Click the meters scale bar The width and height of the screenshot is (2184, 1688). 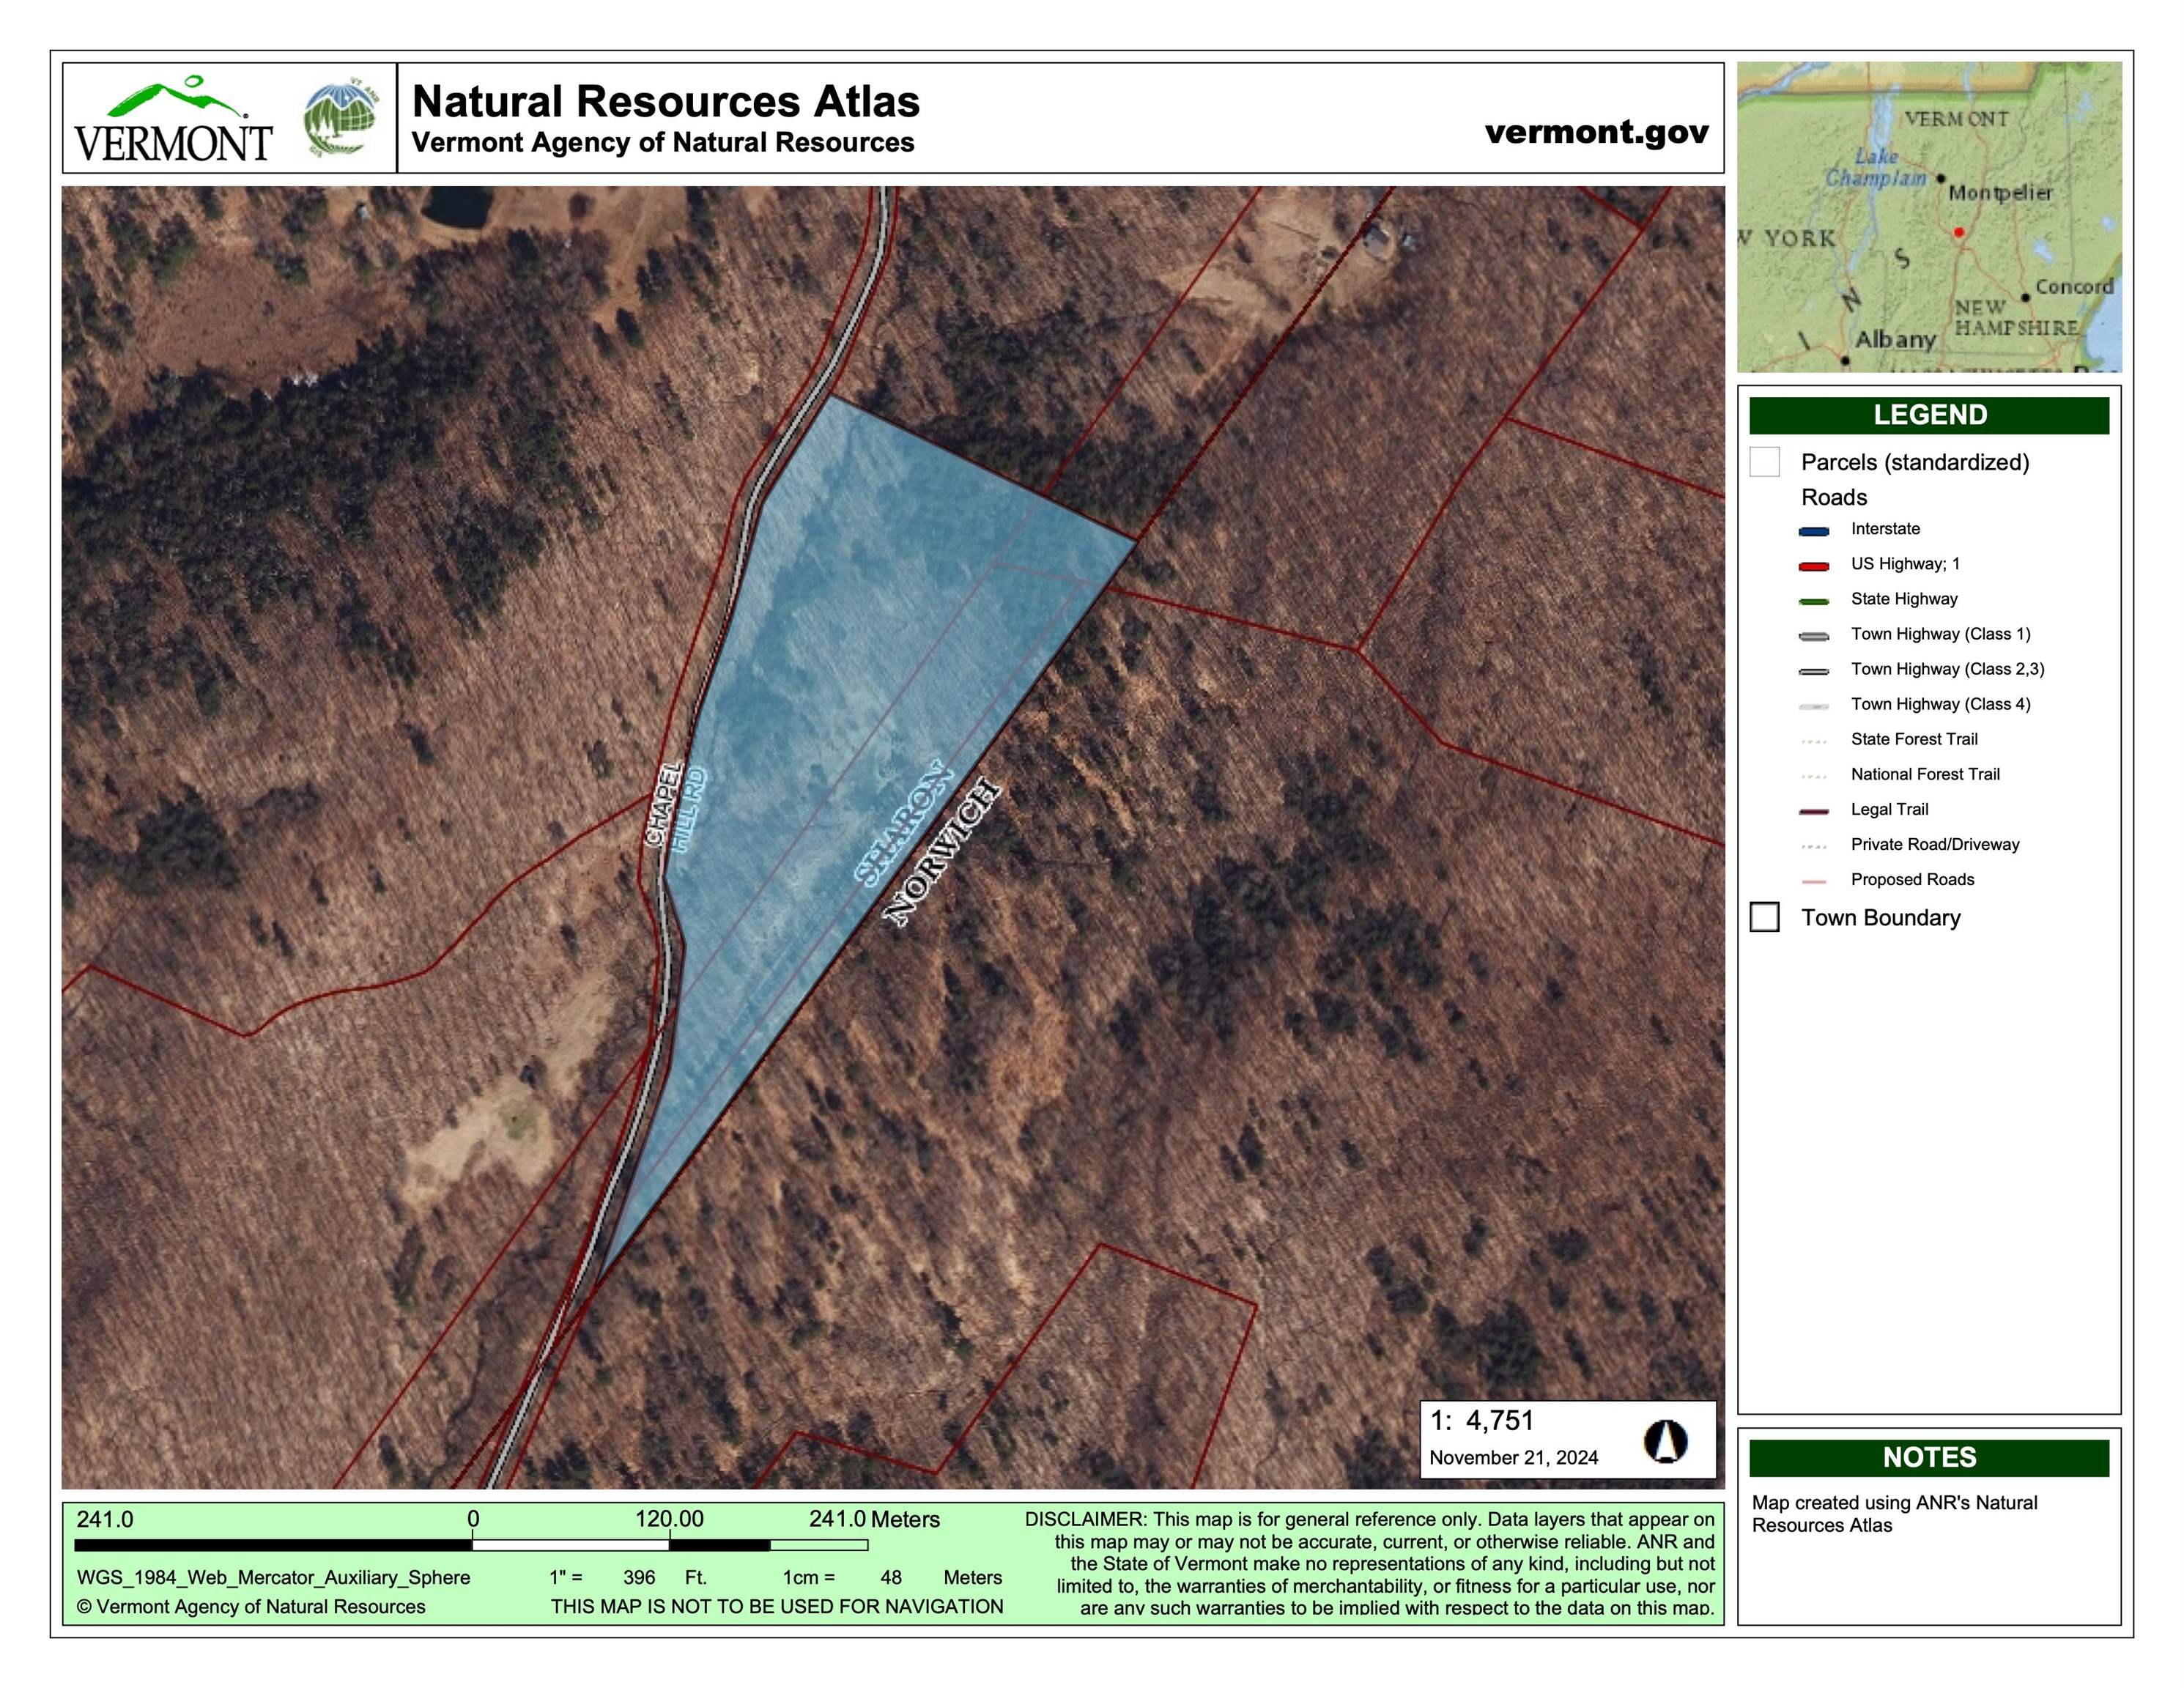point(470,1544)
